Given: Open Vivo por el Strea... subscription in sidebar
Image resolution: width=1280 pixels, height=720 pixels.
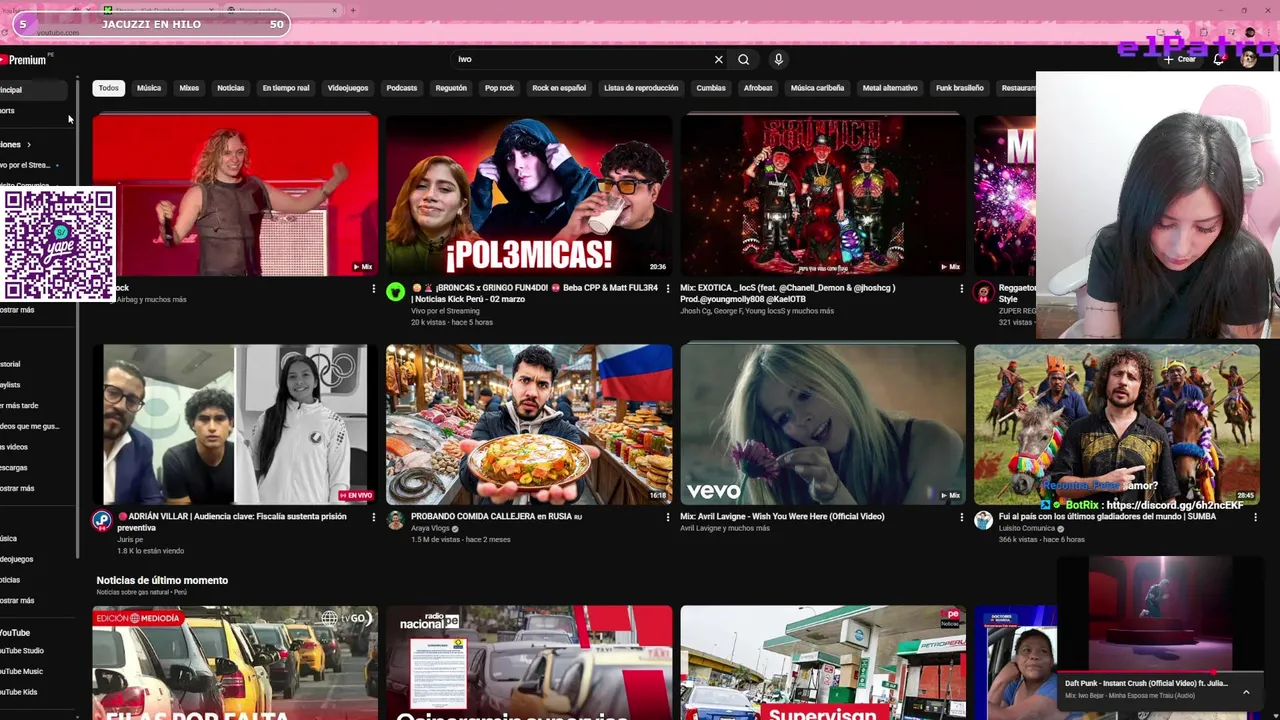Looking at the screenshot, I should click(x=33, y=165).
